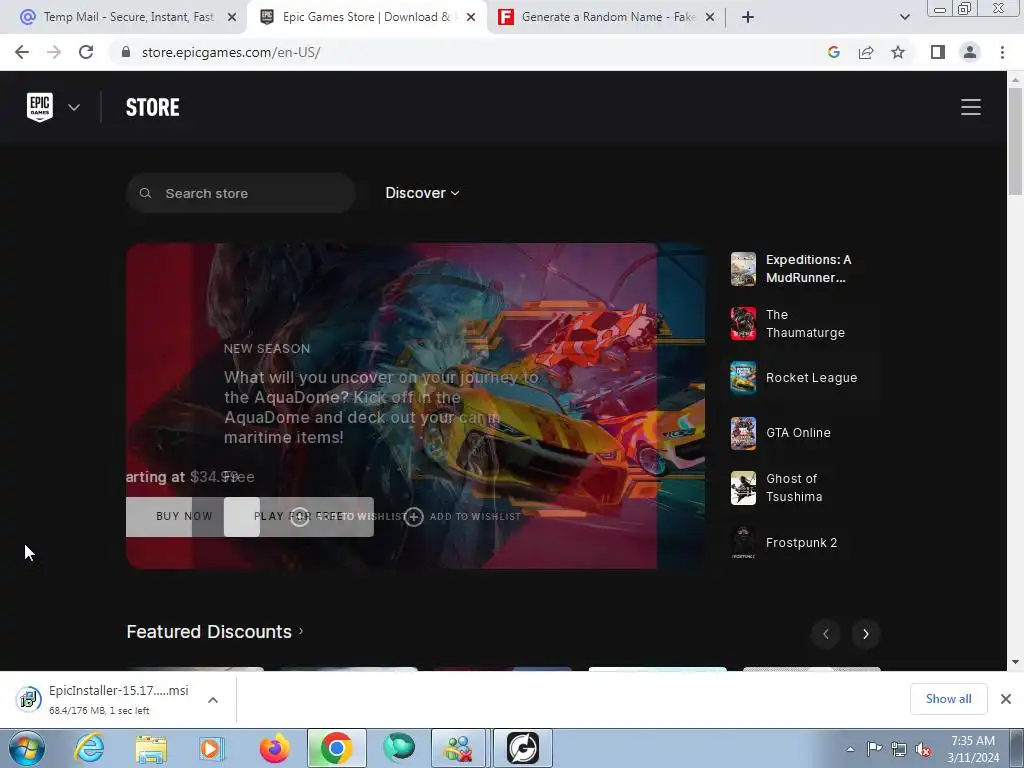
Task: Open EpicInstaller download item
Action: point(104,699)
